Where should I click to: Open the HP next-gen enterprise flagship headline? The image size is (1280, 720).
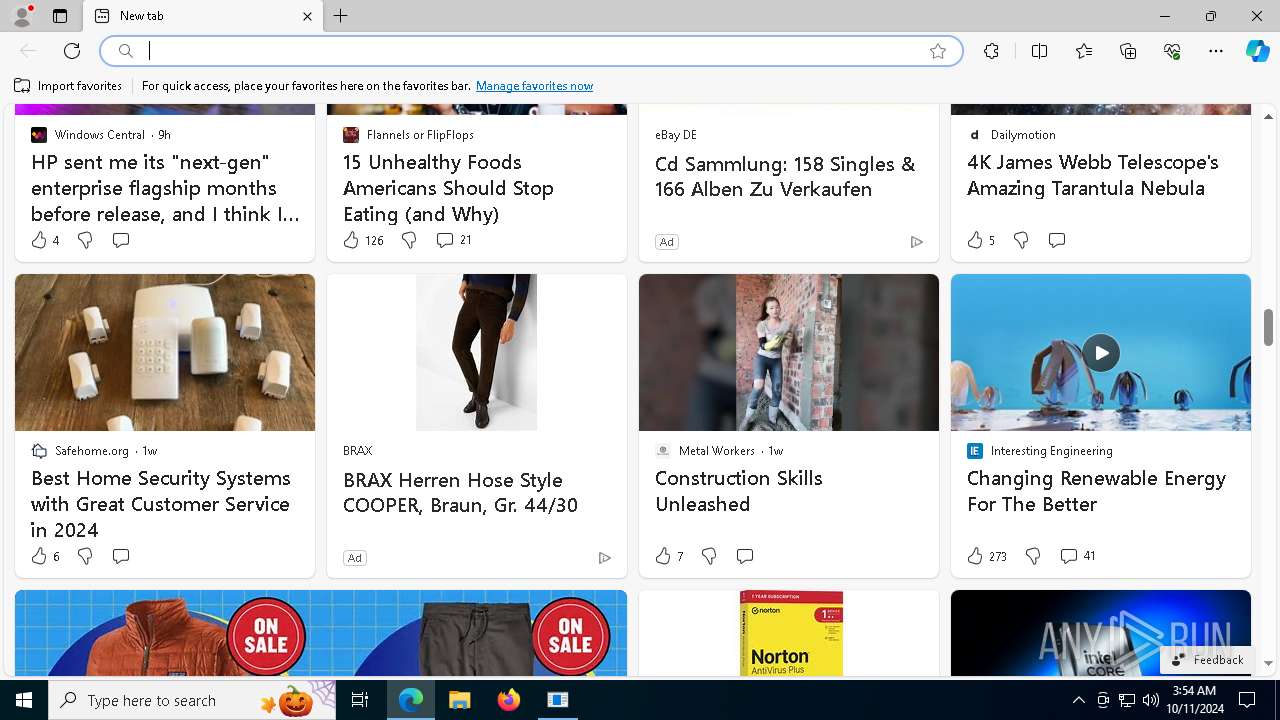point(165,188)
